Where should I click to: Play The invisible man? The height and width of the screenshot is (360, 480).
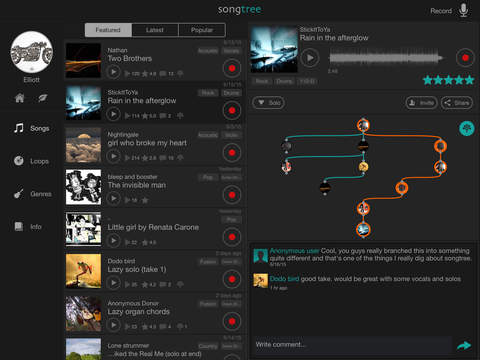113,199
